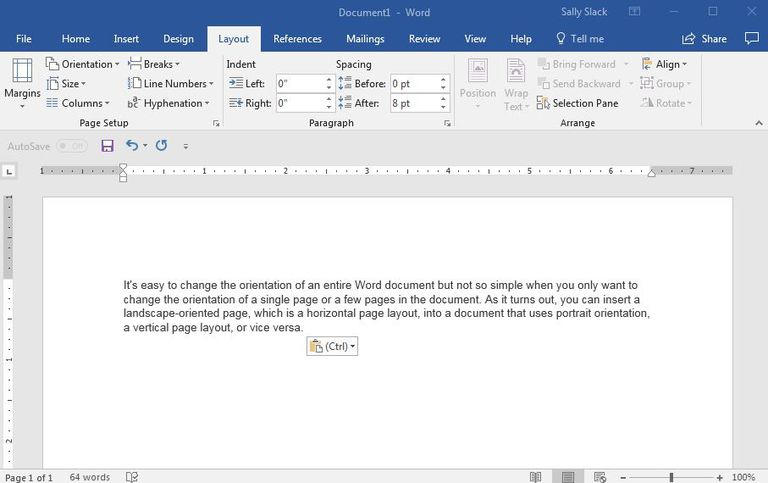The width and height of the screenshot is (768, 483).
Task: Open the Hyphenation menu
Action: (x=168, y=103)
